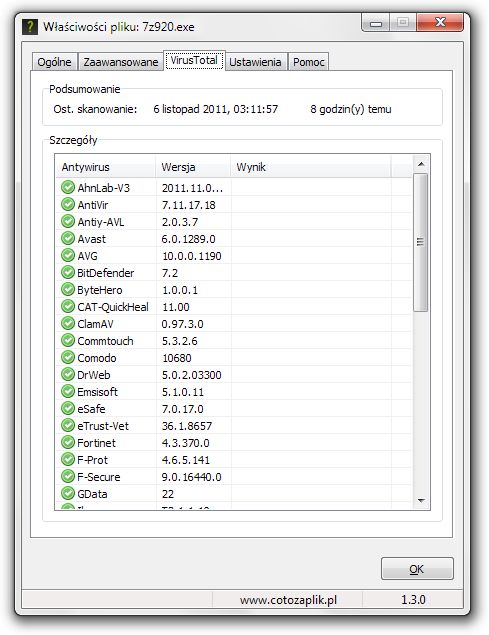Click the '8 godzin(y) temu' text
This screenshot has width=489, height=635.
click(x=351, y=109)
